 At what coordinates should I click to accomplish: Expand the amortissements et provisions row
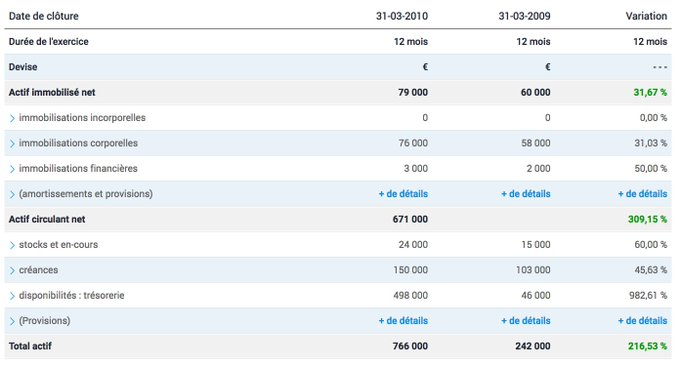pos(12,194)
